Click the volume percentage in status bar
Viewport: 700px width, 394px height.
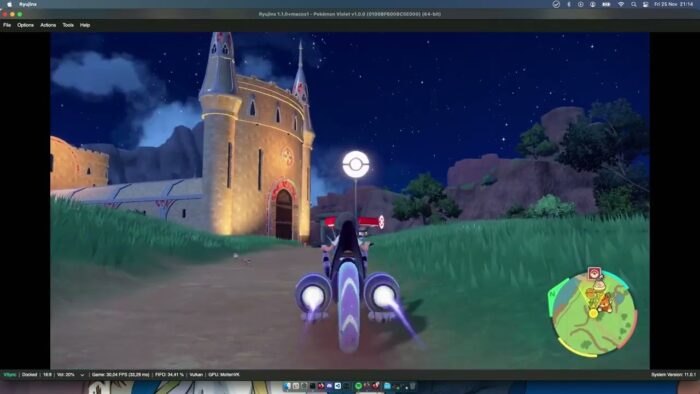(x=65, y=375)
